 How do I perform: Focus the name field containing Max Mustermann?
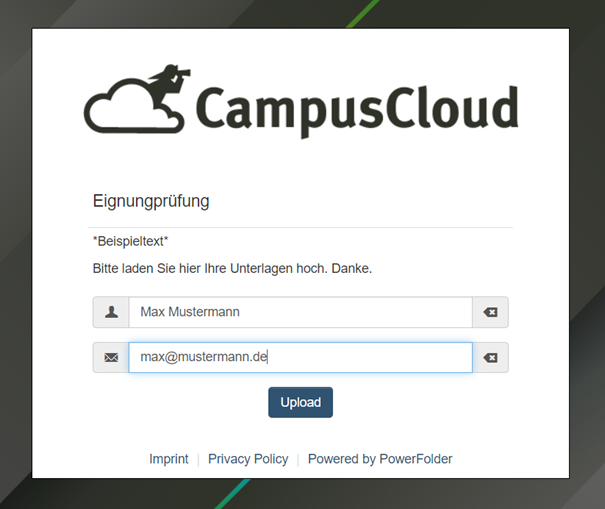300,312
